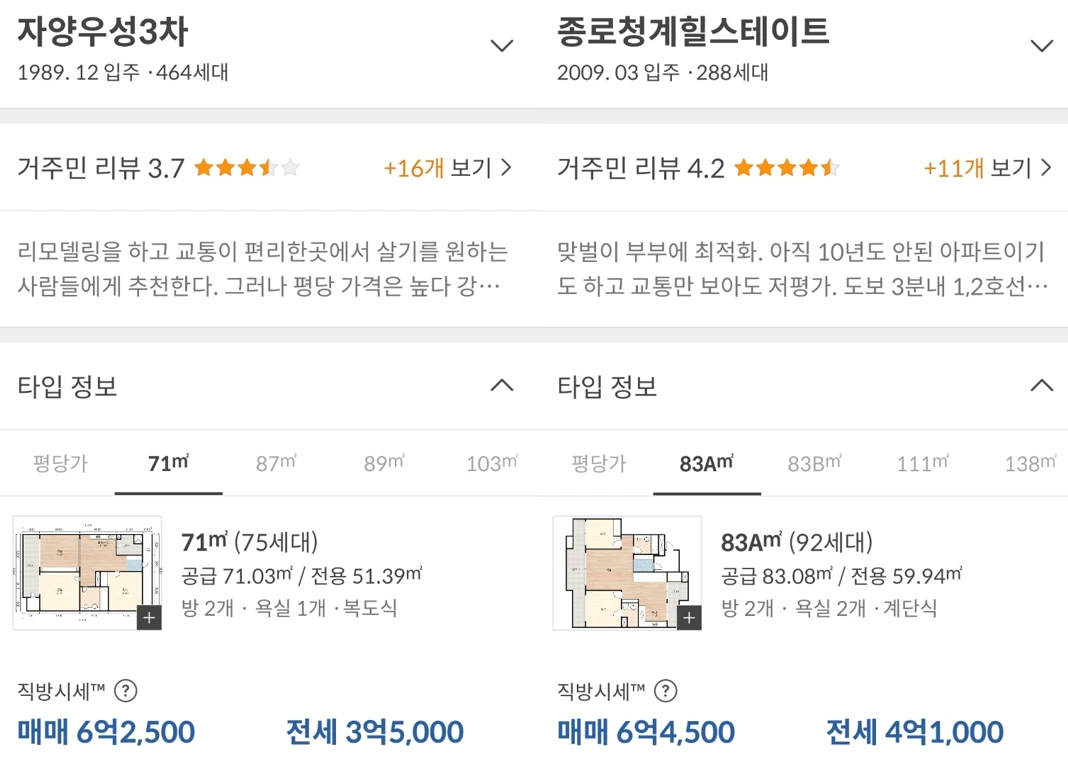Click help icon next to left 직방시세

pyautogui.click(x=126, y=690)
